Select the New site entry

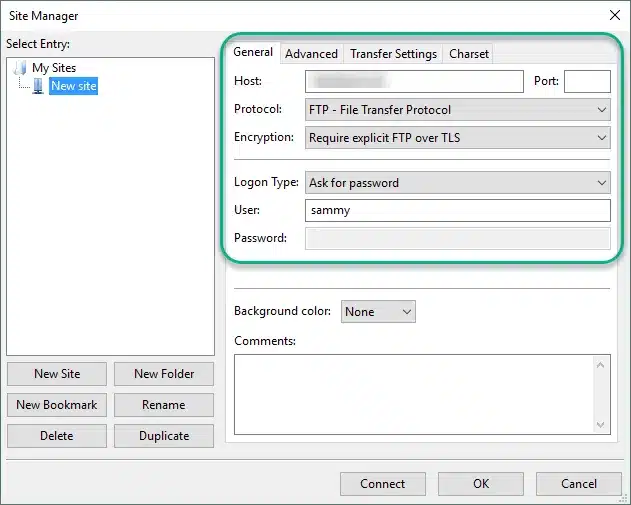(74, 86)
